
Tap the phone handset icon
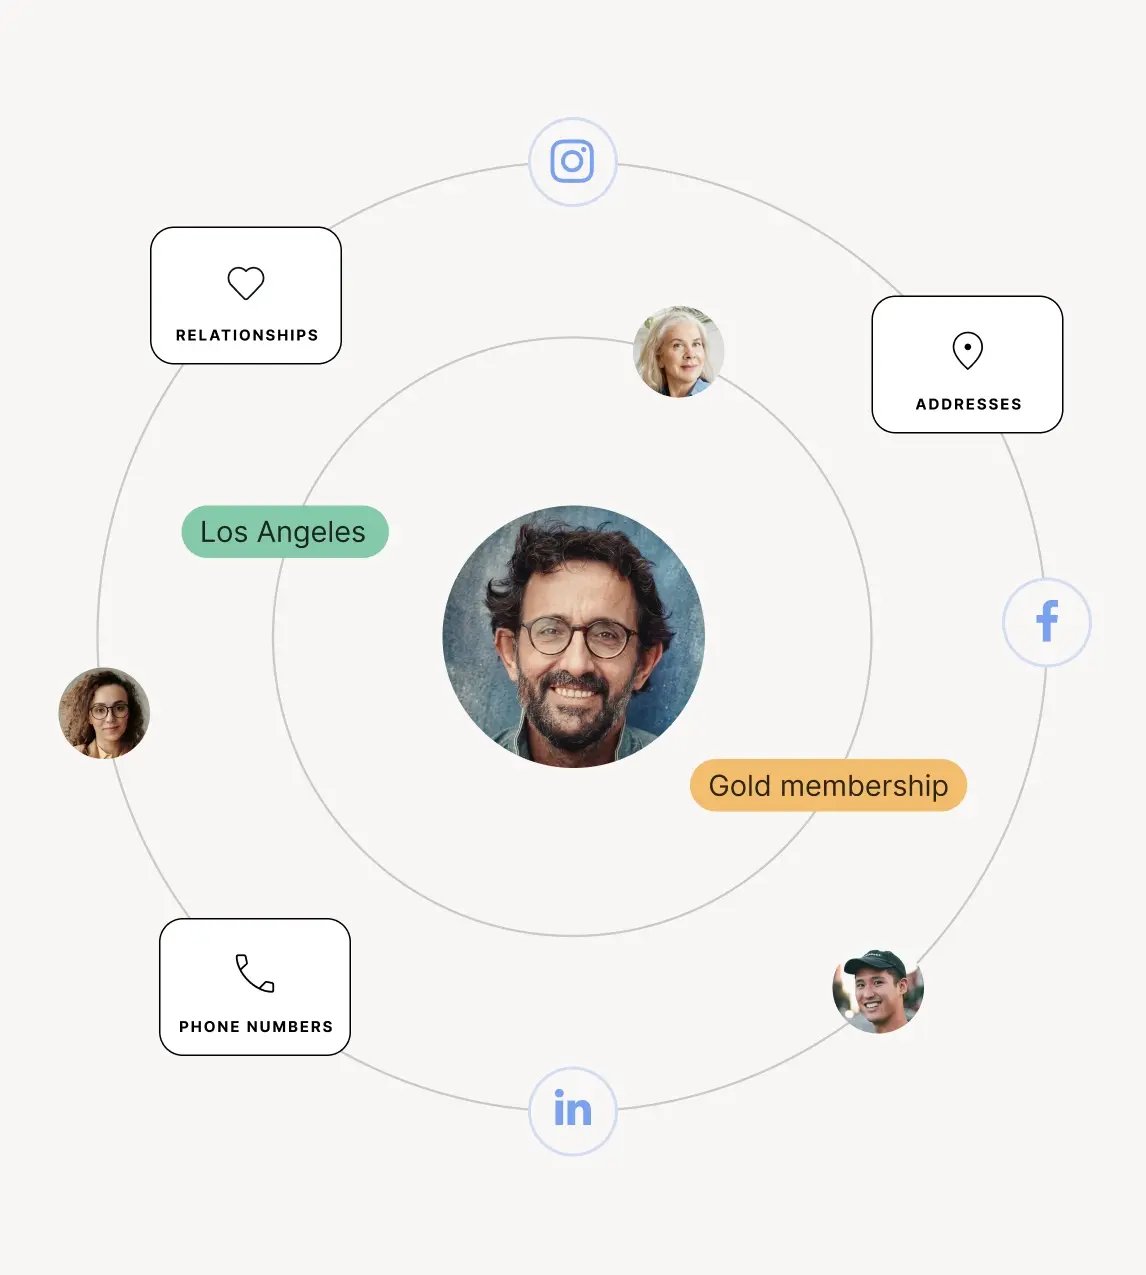click(255, 973)
